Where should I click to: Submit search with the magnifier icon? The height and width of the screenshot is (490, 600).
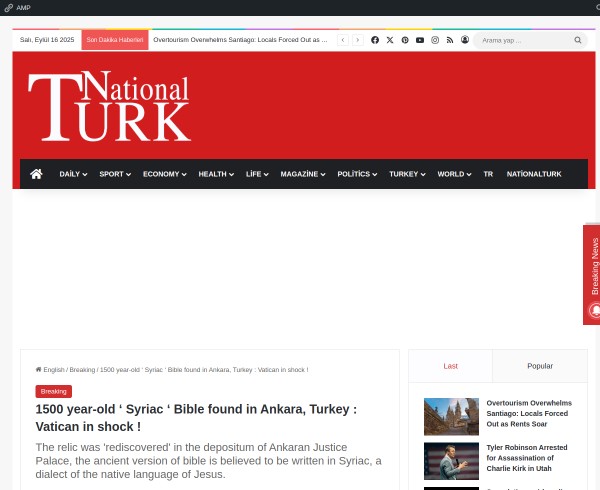pyautogui.click(x=577, y=40)
